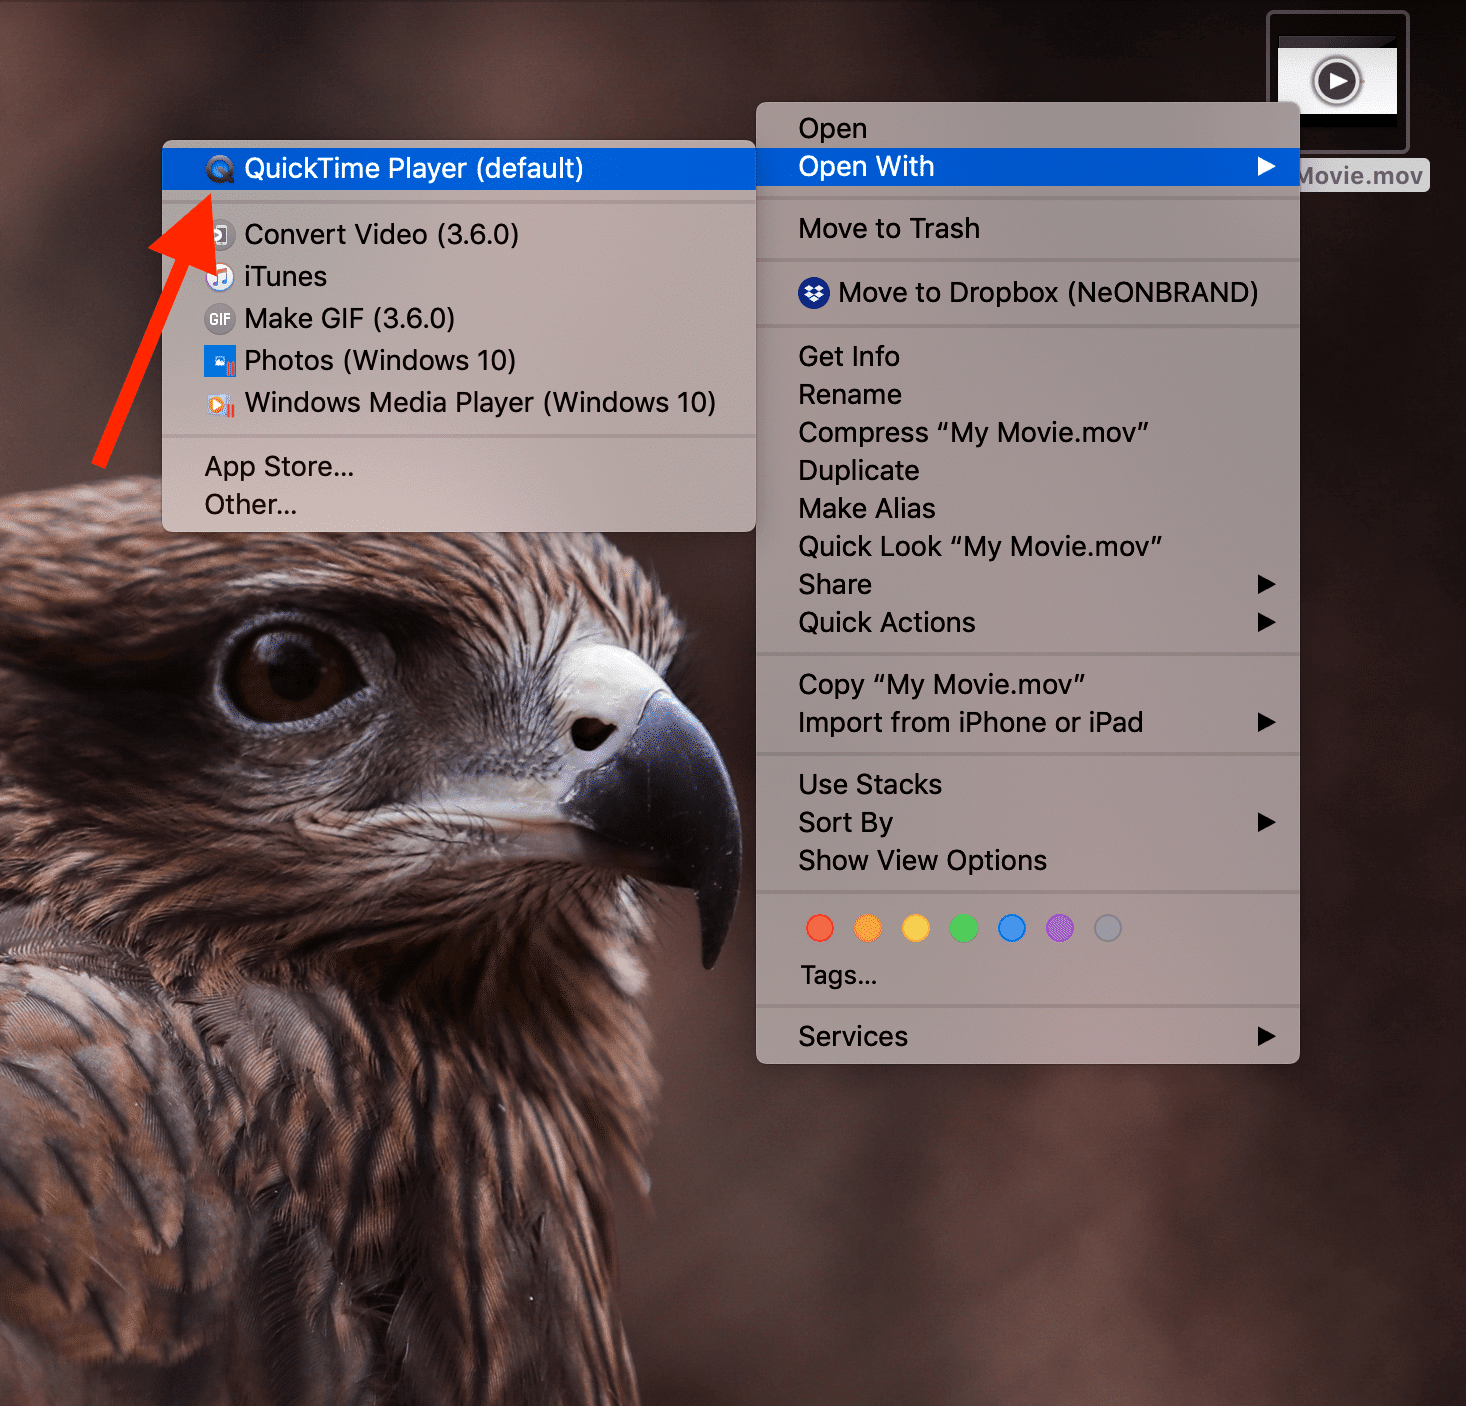Click the play icon on the movie thumbnail

point(1337,81)
